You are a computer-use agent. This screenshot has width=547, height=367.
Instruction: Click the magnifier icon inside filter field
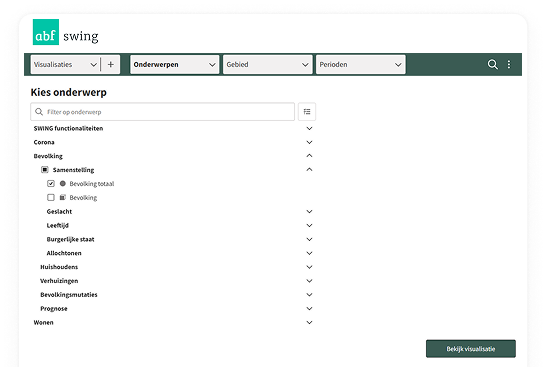click(39, 112)
